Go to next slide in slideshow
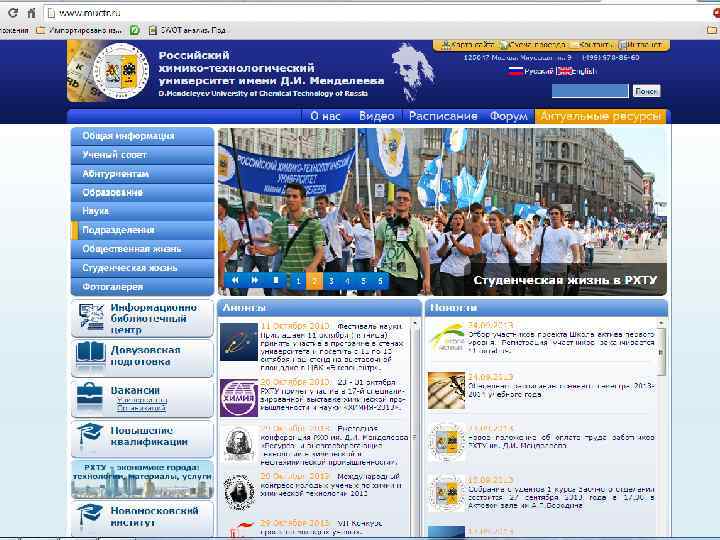Image resolution: width=720 pixels, height=540 pixels. (x=254, y=280)
